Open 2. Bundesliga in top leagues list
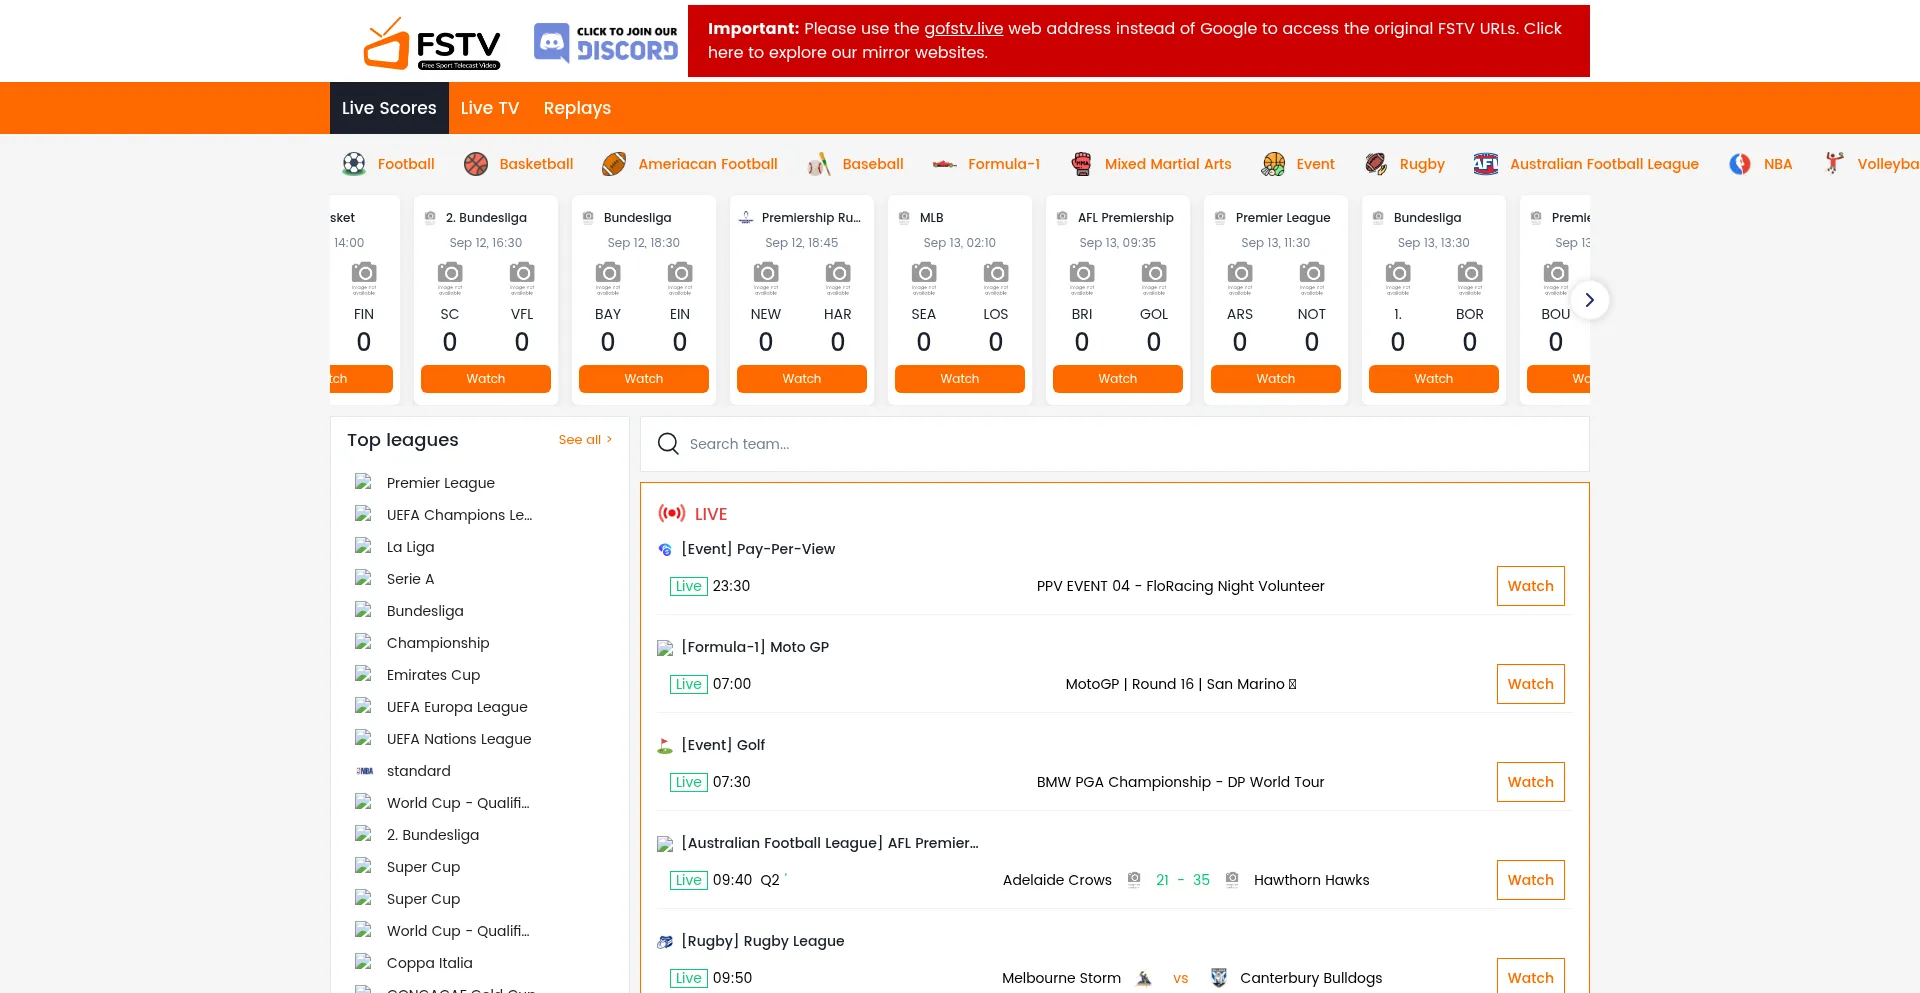Image resolution: width=1920 pixels, height=993 pixels. 433,835
